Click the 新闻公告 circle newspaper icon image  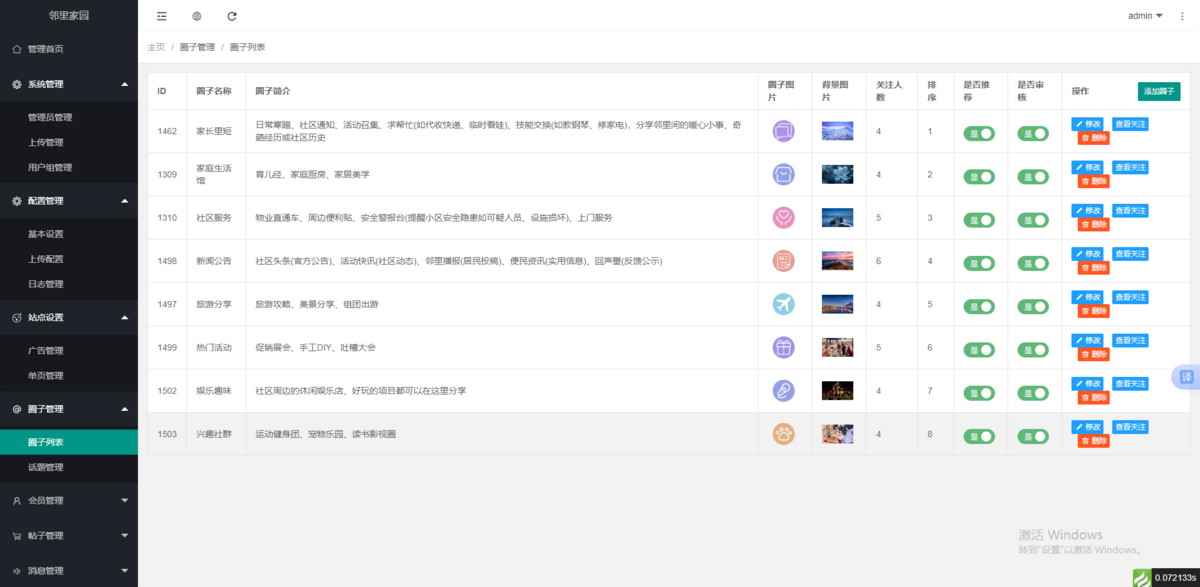784,260
